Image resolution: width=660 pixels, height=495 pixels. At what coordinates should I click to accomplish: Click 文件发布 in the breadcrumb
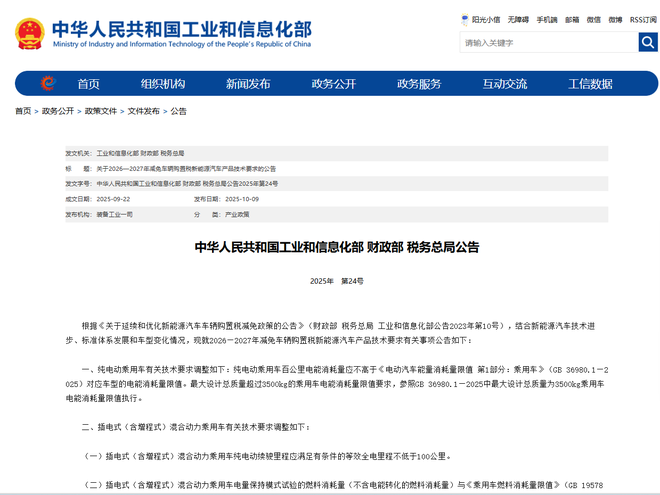pos(143,111)
